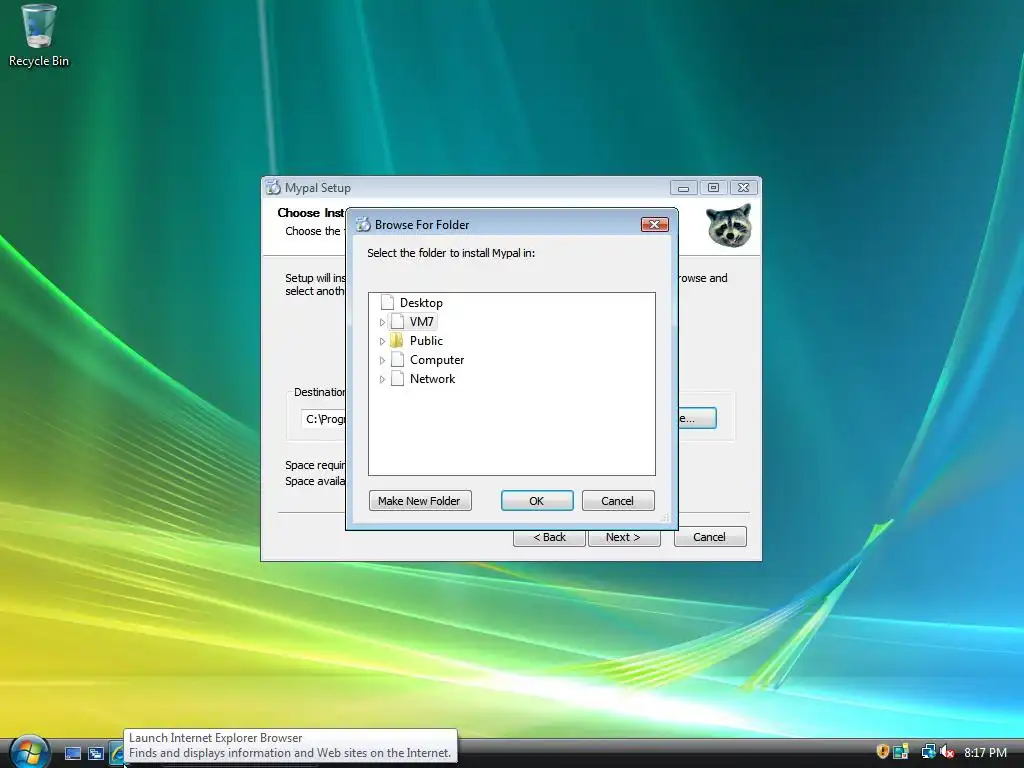Click the Show Desktop quick launch icon
The width and height of the screenshot is (1024, 768).
(73, 753)
